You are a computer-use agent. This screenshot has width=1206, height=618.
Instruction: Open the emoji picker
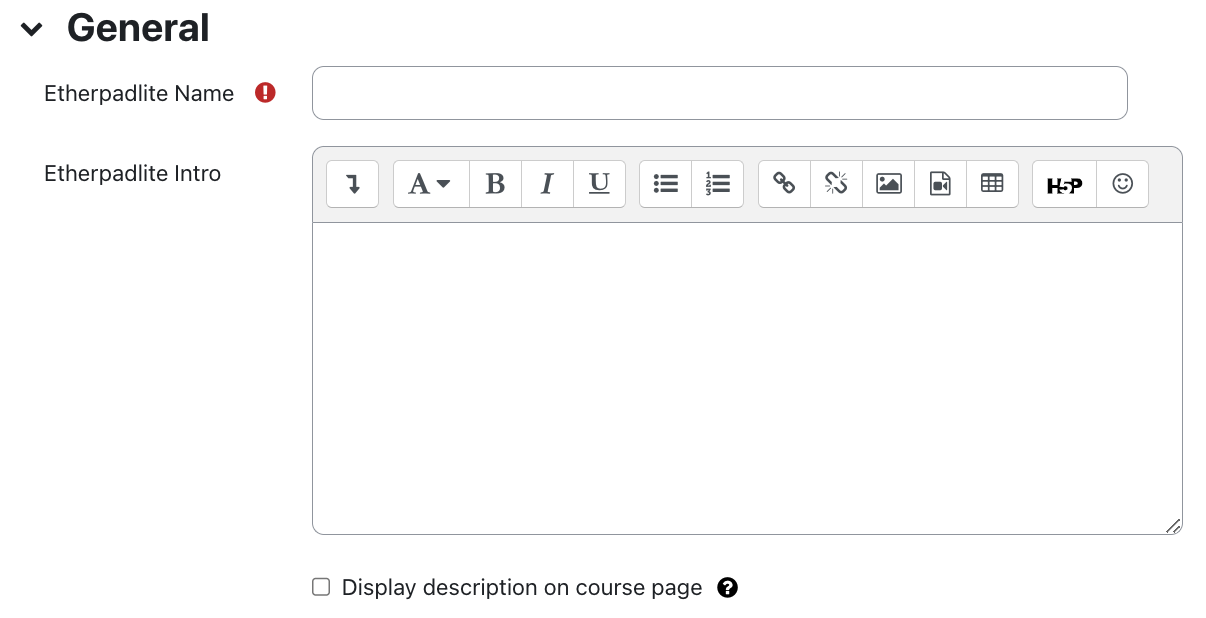pyautogui.click(x=1122, y=184)
